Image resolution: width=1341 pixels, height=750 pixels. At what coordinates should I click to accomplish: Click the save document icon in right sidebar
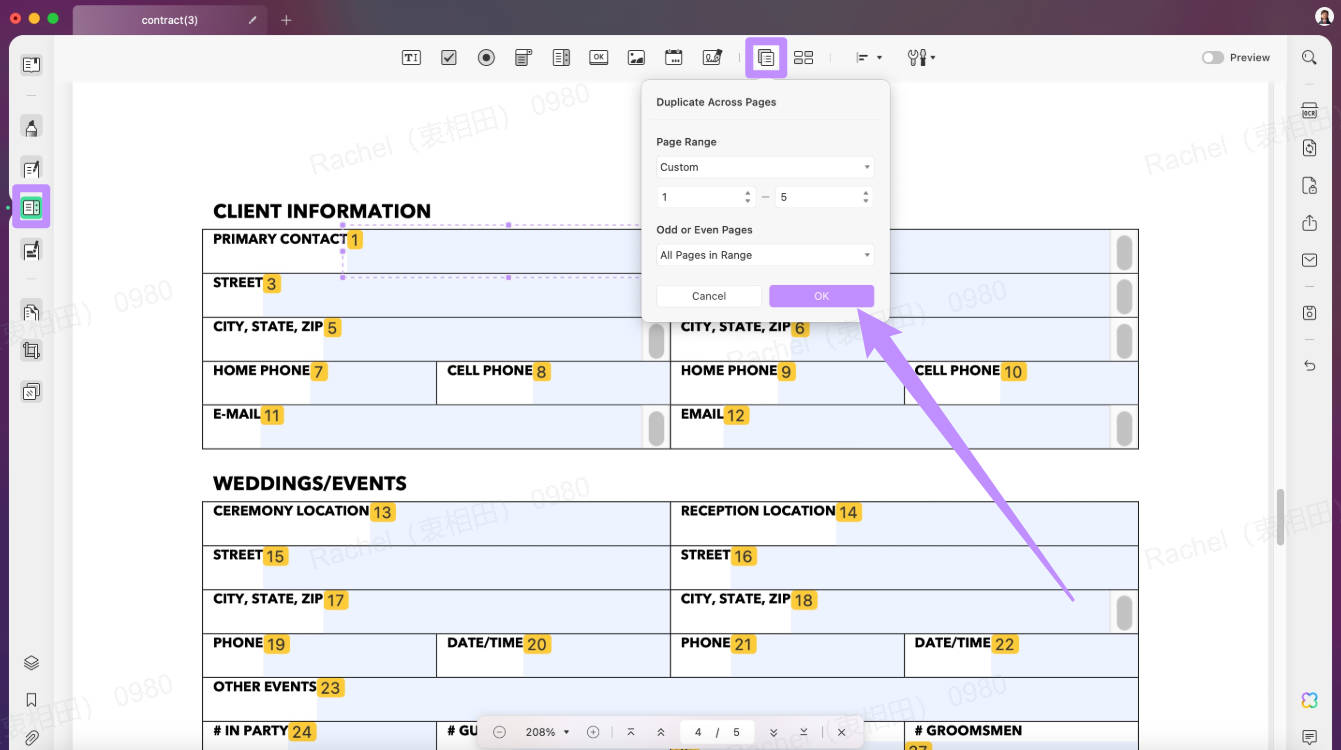tap(1309, 313)
